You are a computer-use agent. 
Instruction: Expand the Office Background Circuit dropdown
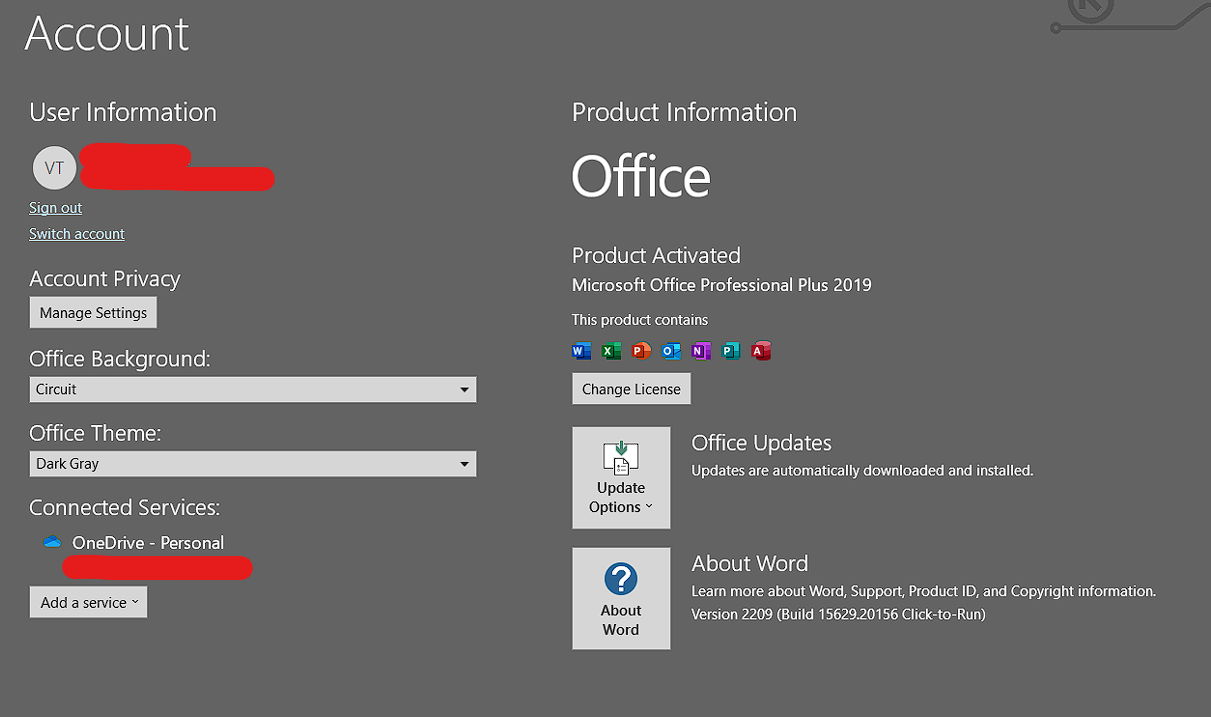click(x=253, y=389)
